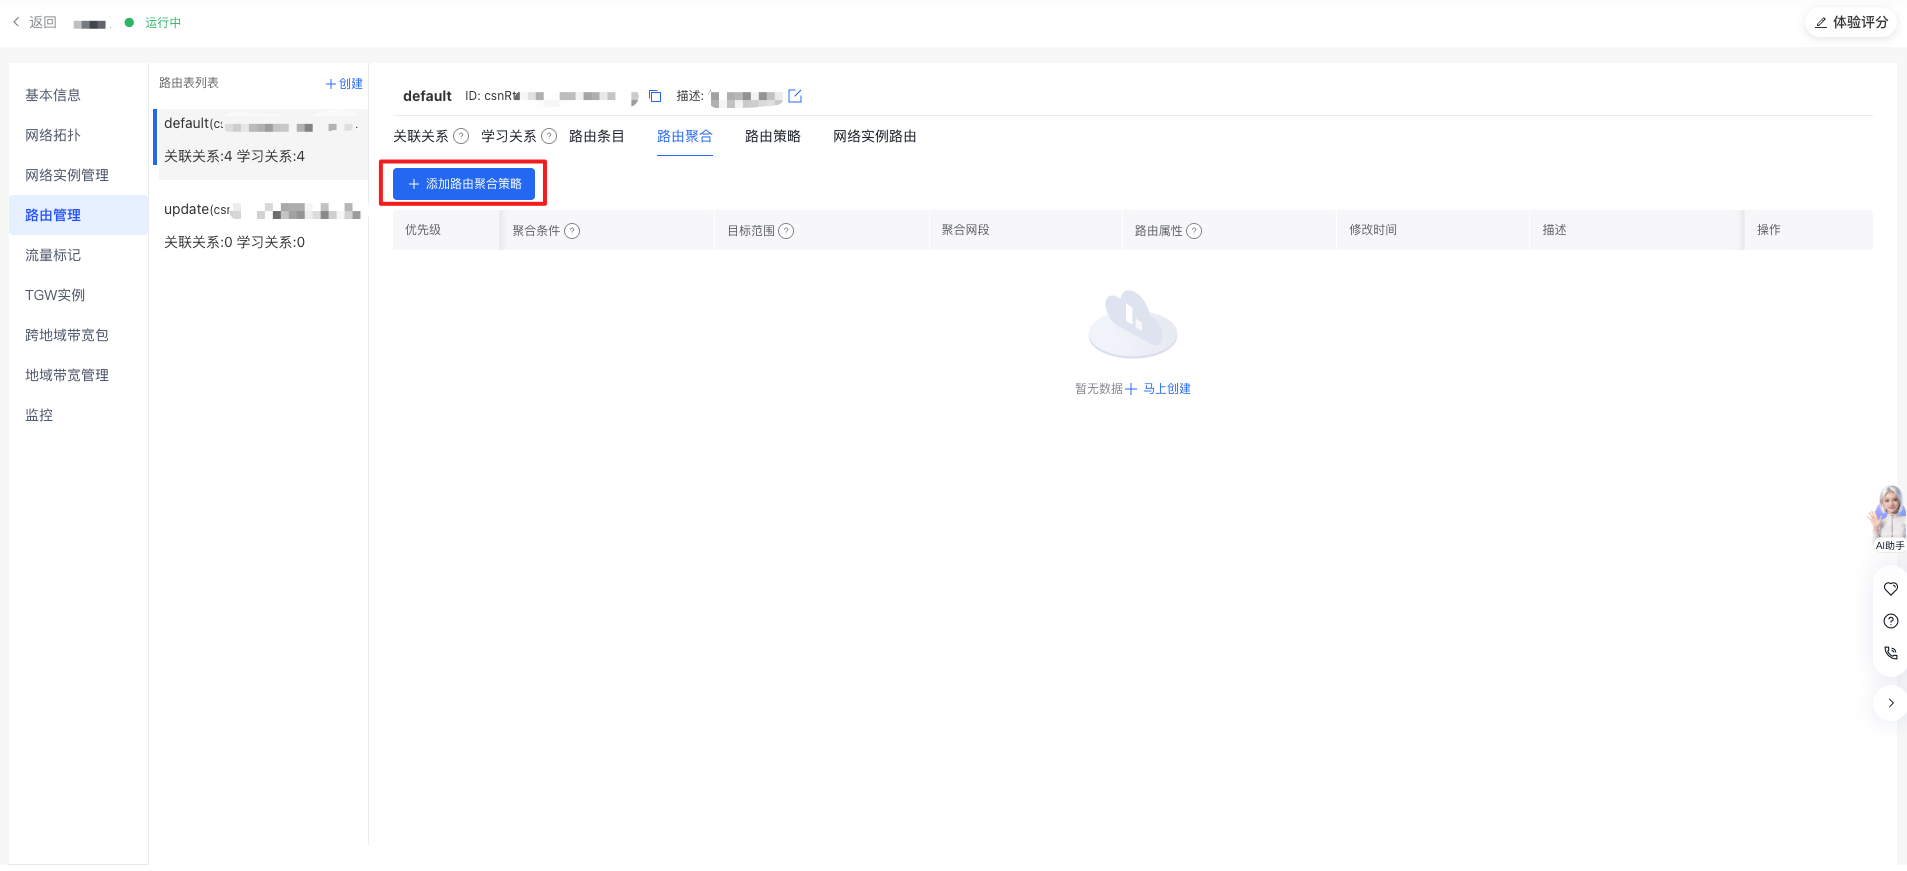Screen dimensions: 1907x871
Task: Open the AI助手 assistant
Action: (1889, 518)
